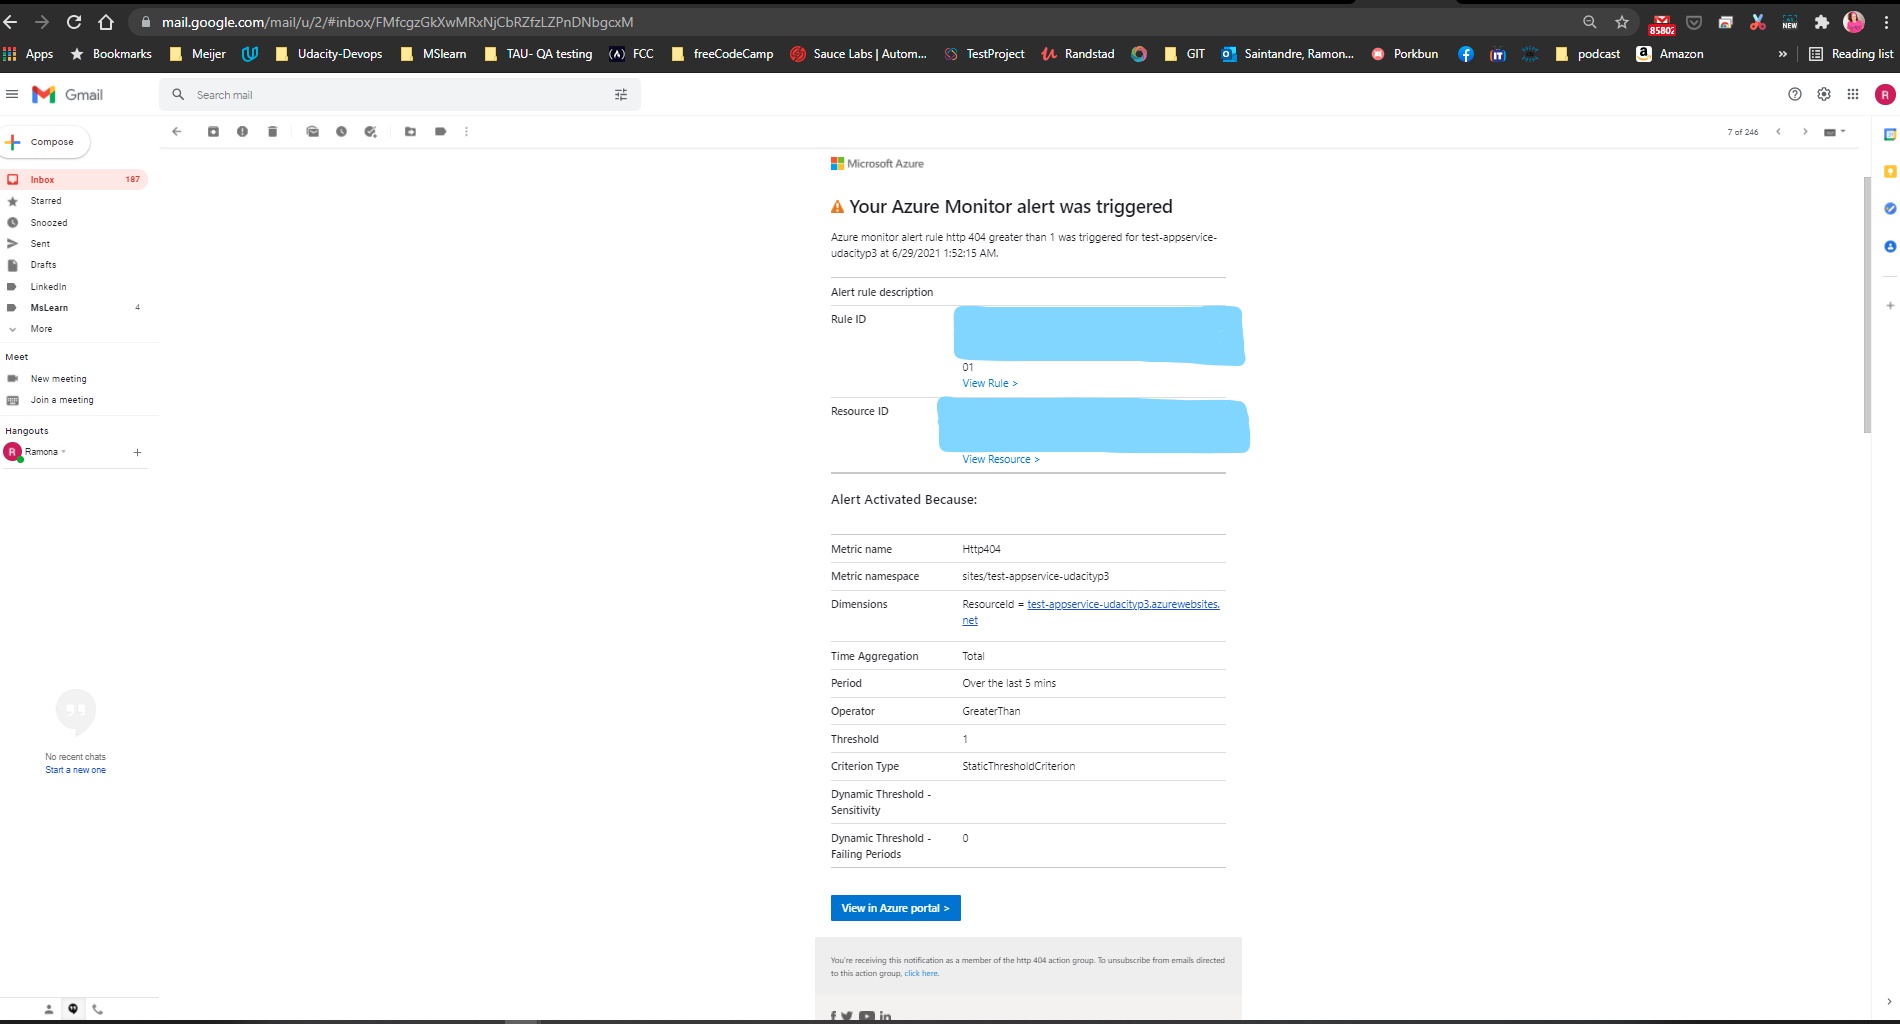The height and width of the screenshot is (1024, 1900).
Task: Open Ramona Hangouts status dropdown
Action: coord(46,452)
